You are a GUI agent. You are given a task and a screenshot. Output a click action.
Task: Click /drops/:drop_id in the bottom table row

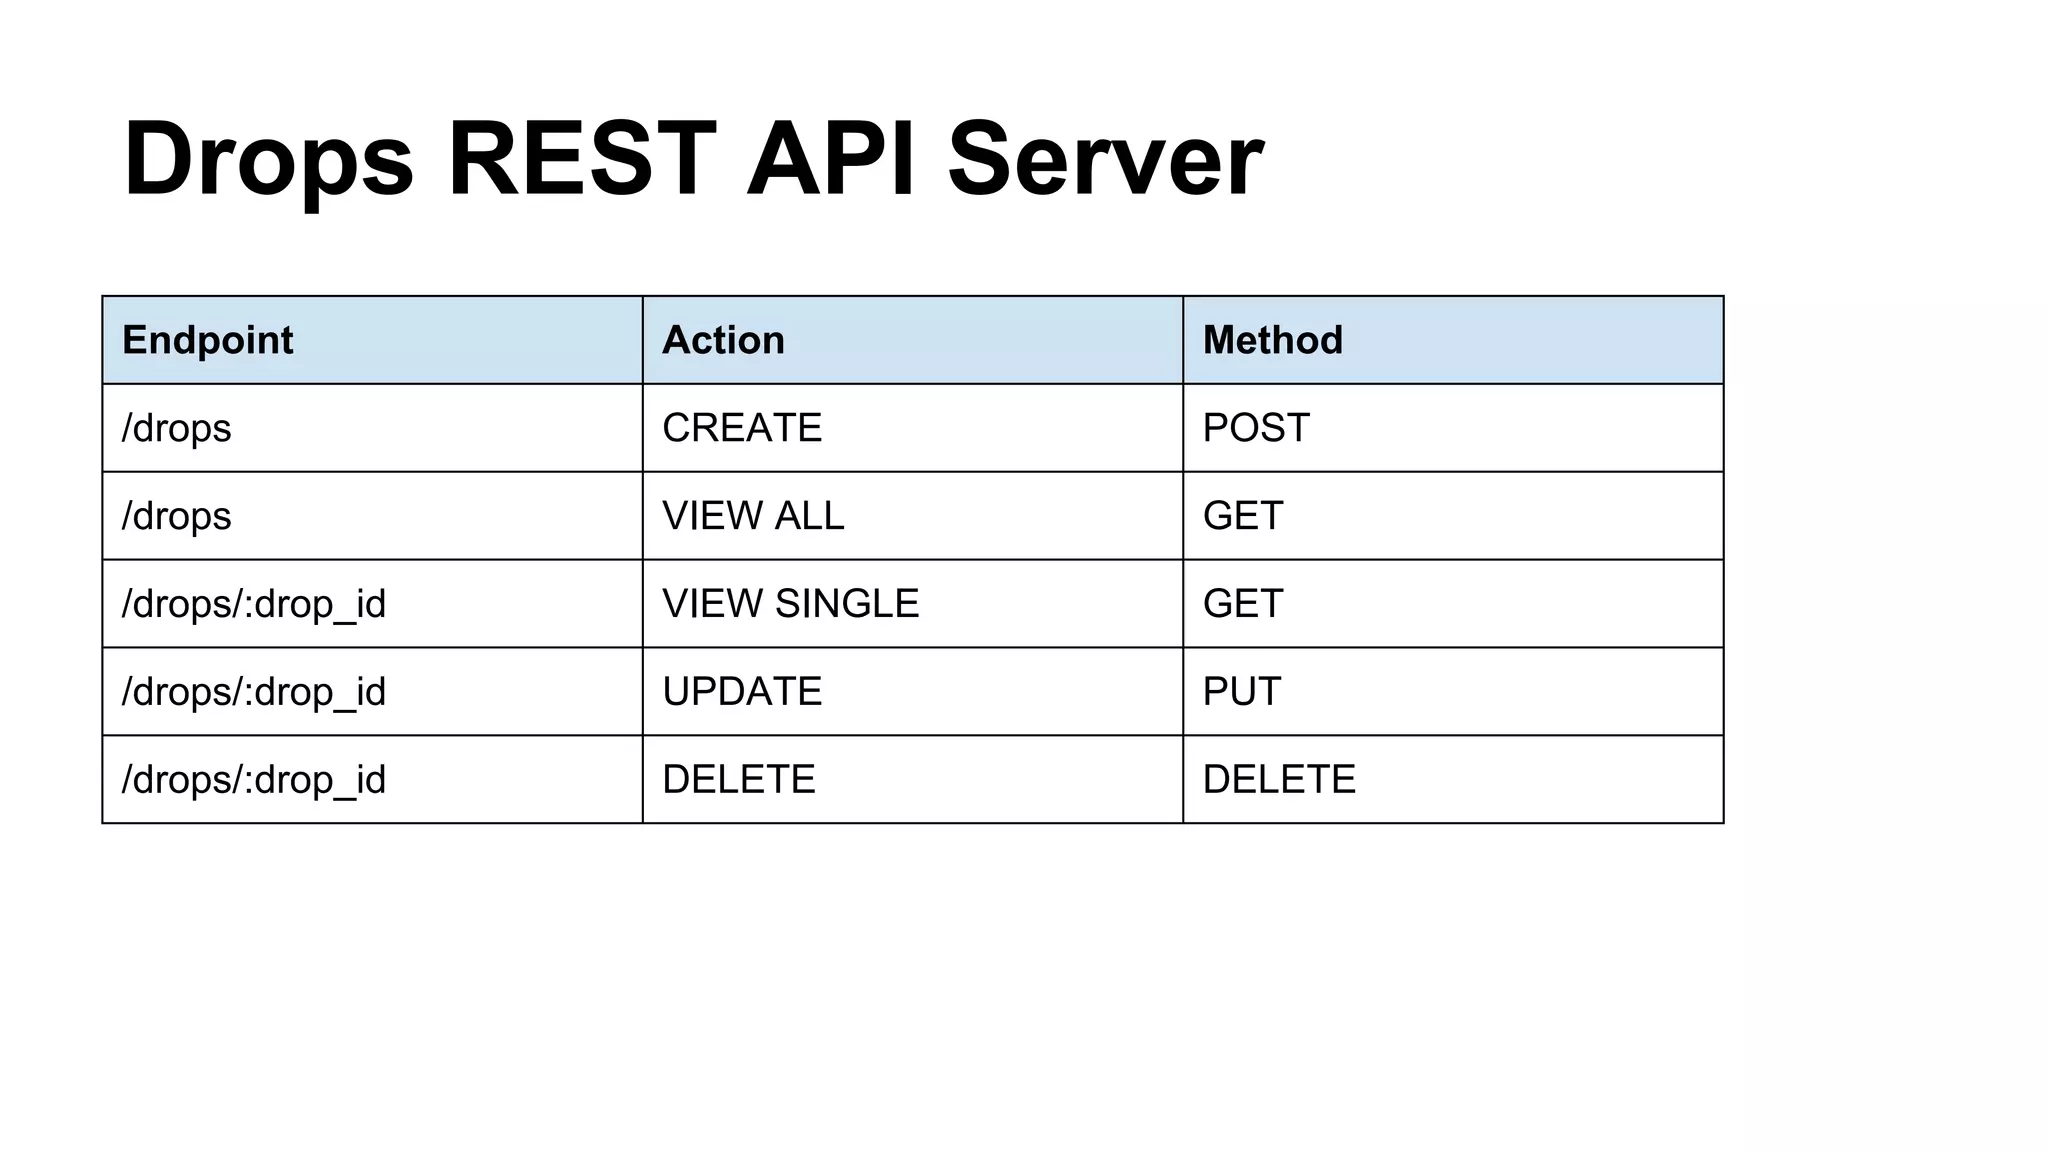[372, 780]
